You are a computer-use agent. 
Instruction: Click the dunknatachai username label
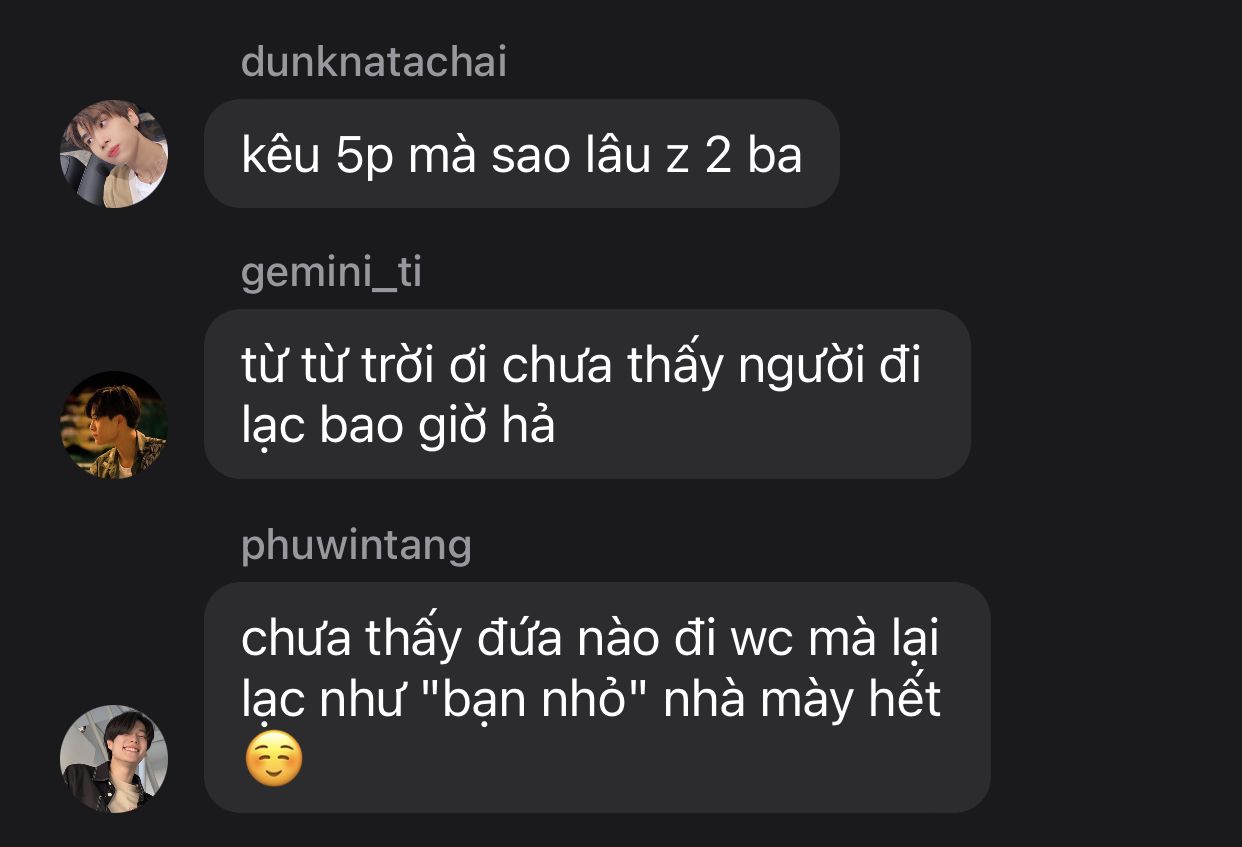pos(374,62)
